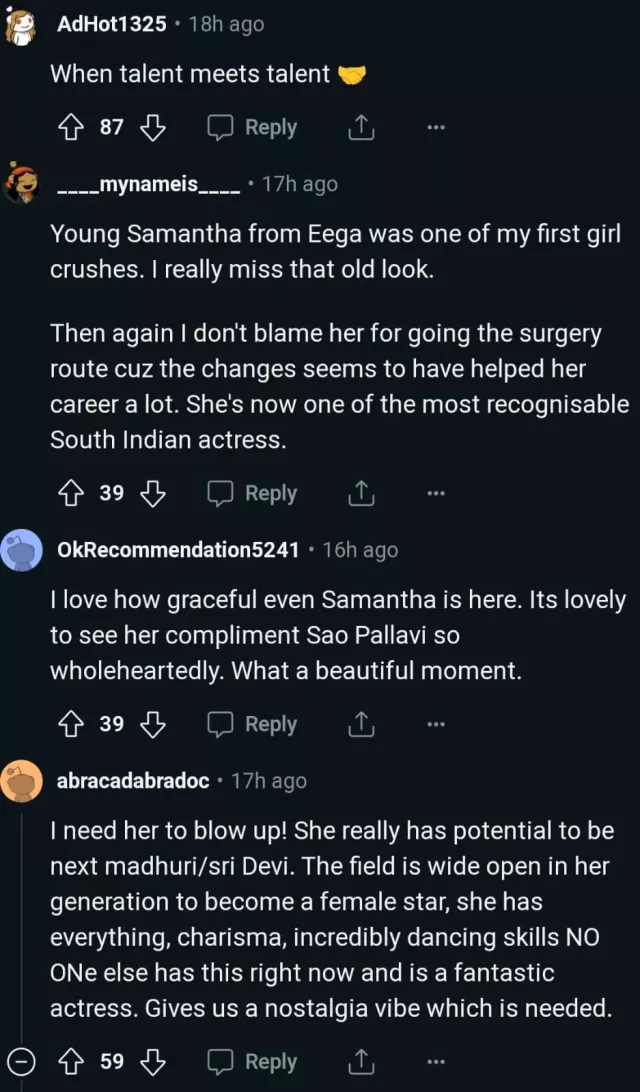
Task: Tap abracadabradoc's avatar picture
Action: (21, 781)
